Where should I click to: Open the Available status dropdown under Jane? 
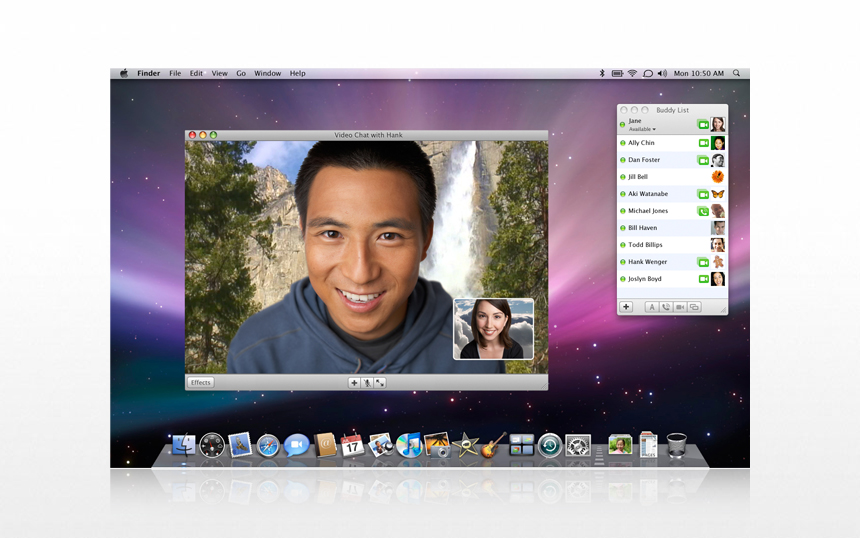click(642, 129)
